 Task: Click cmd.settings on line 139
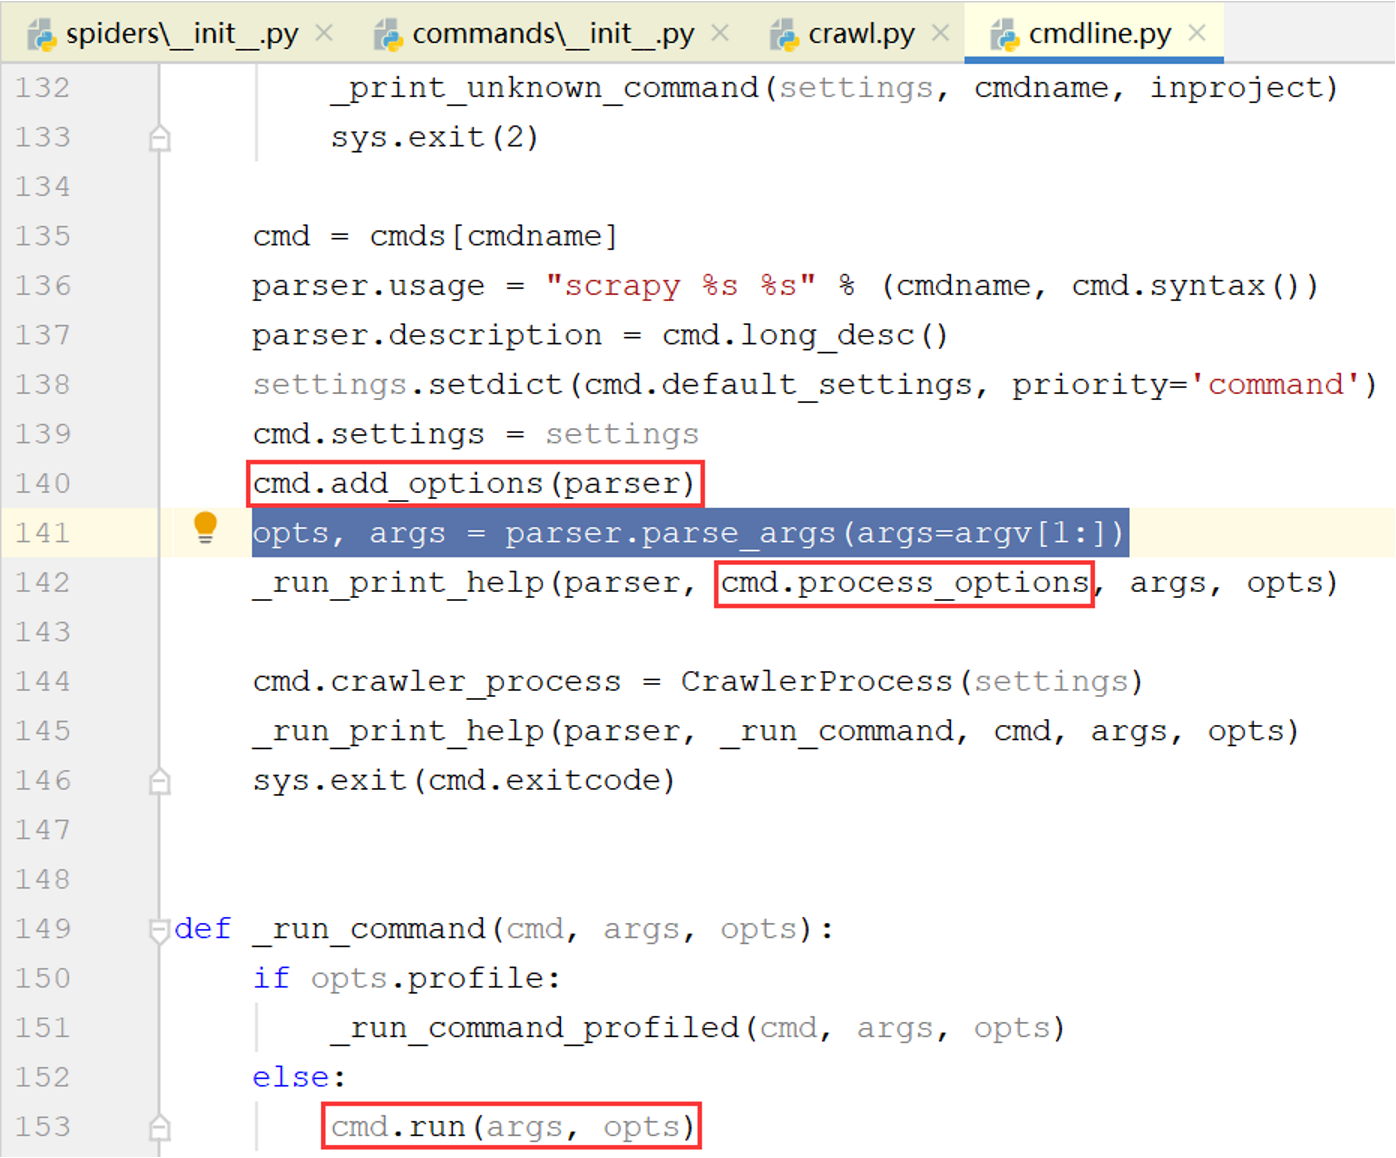(x=368, y=434)
